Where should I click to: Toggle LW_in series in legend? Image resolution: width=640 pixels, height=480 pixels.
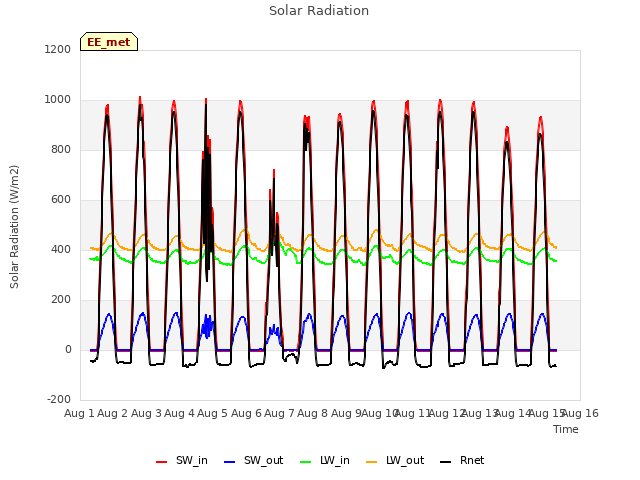[x=324, y=460]
